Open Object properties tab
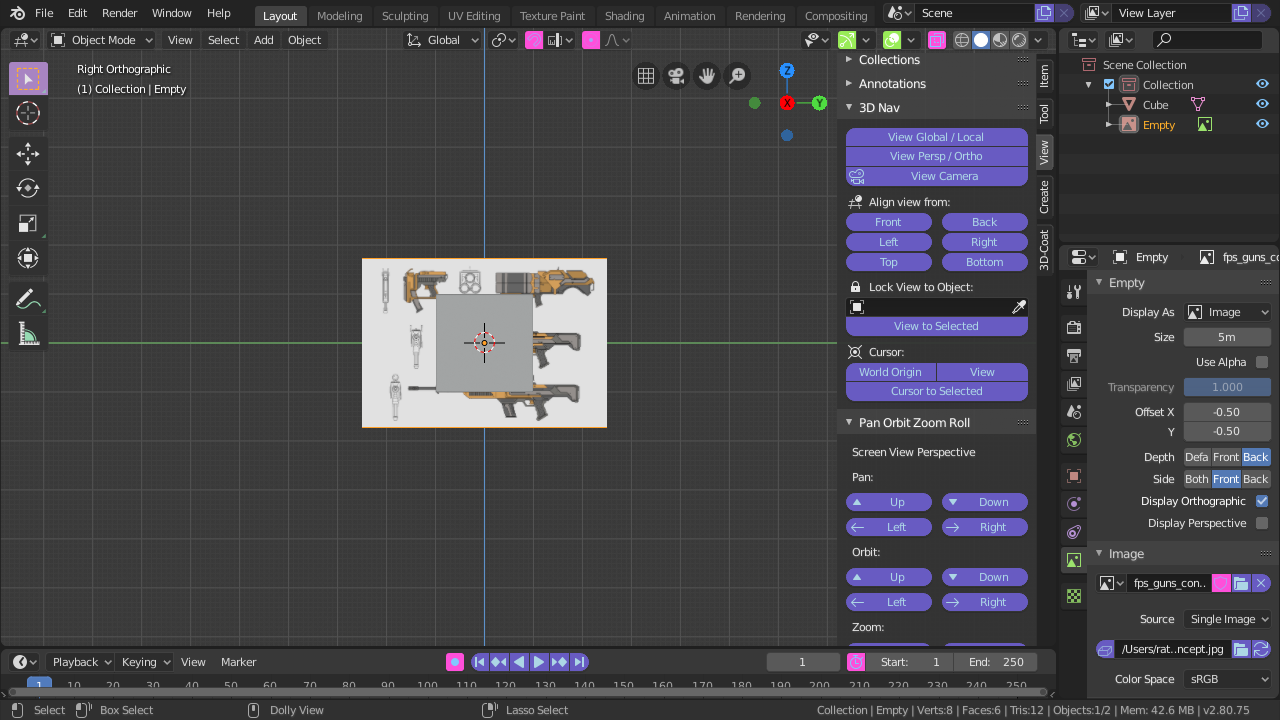The width and height of the screenshot is (1280, 720). 1074,476
